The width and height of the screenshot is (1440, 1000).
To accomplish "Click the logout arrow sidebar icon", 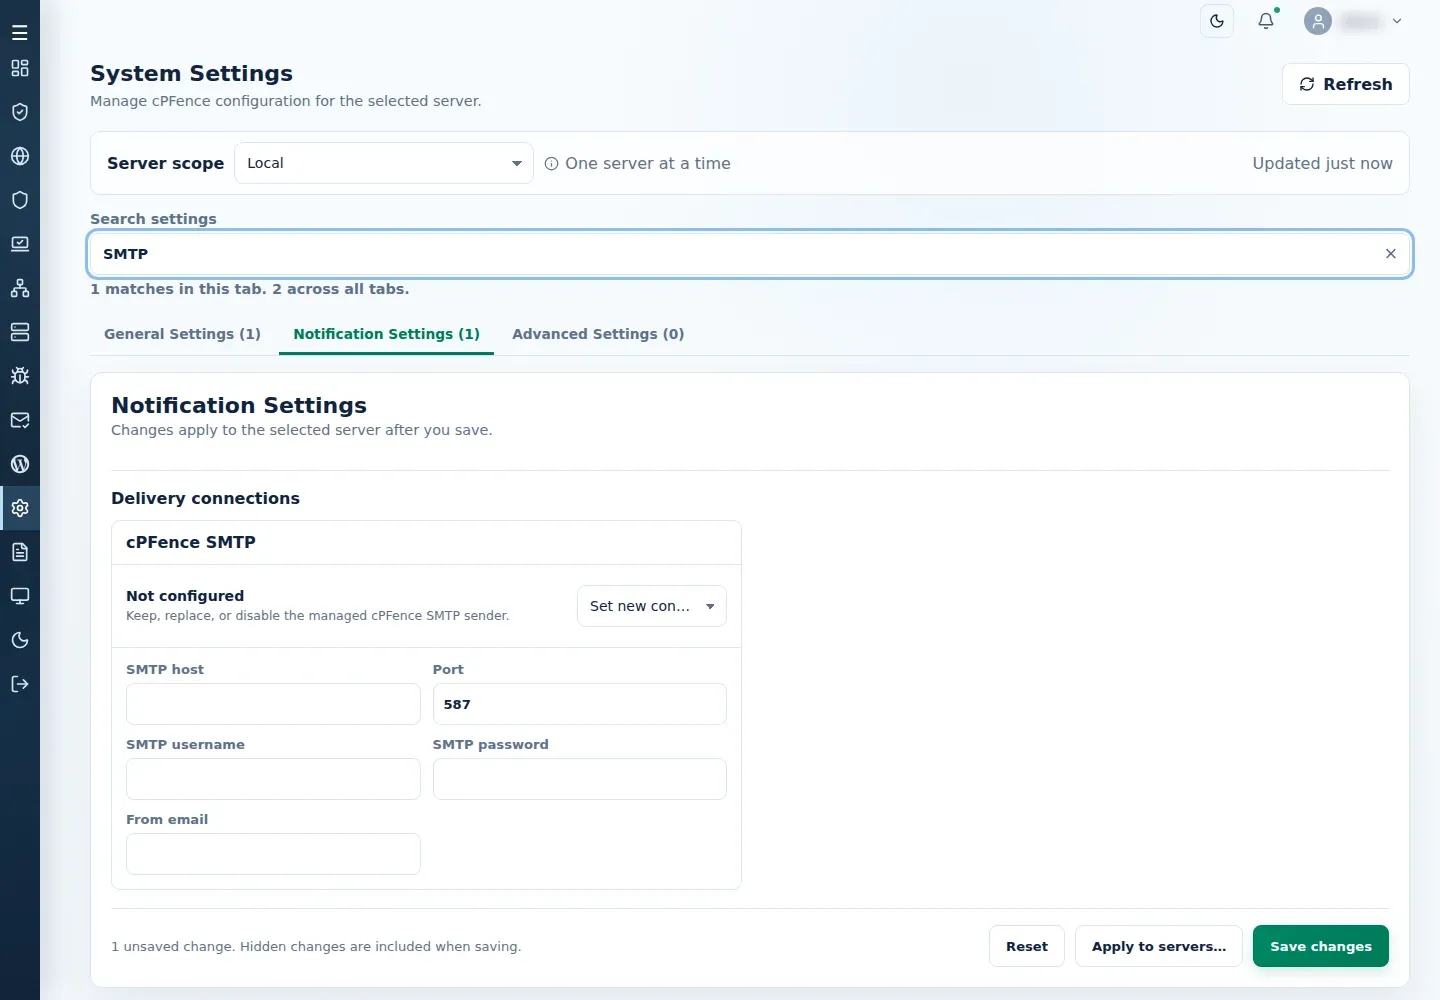I will pyautogui.click(x=20, y=684).
